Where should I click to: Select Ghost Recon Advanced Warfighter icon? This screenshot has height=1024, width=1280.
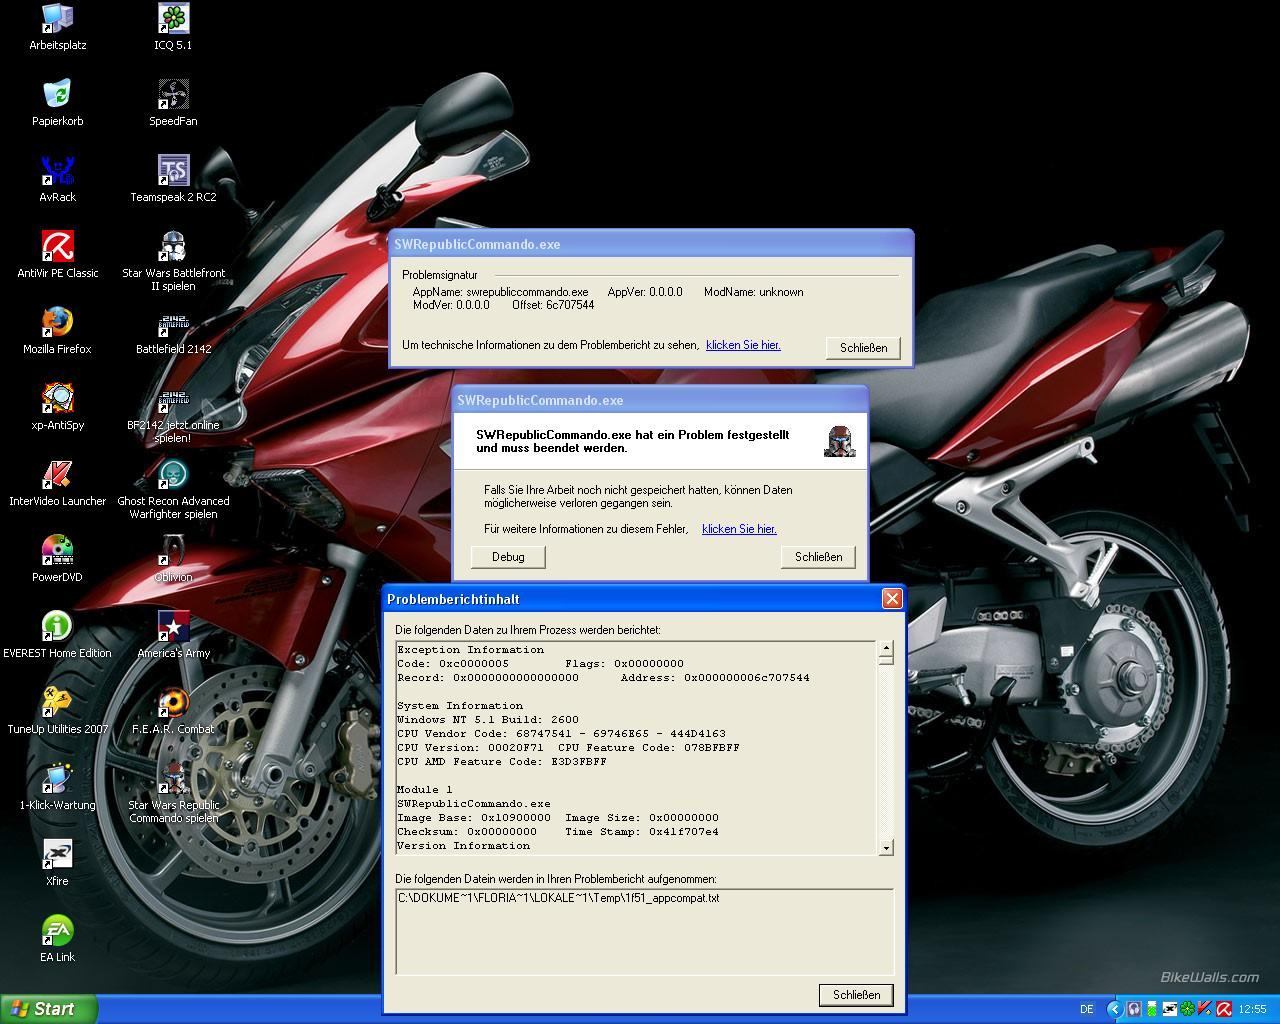pyautogui.click(x=174, y=488)
